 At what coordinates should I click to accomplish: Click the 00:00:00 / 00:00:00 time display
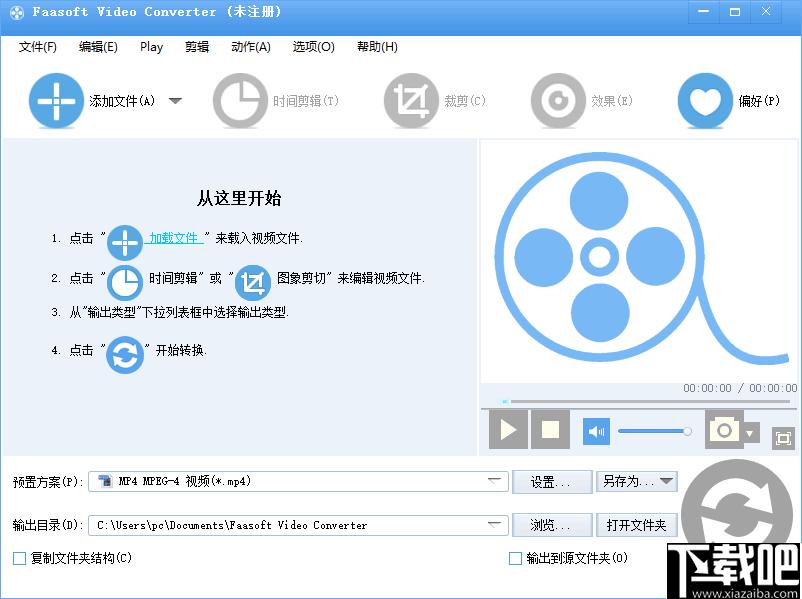pyautogui.click(x=740, y=388)
